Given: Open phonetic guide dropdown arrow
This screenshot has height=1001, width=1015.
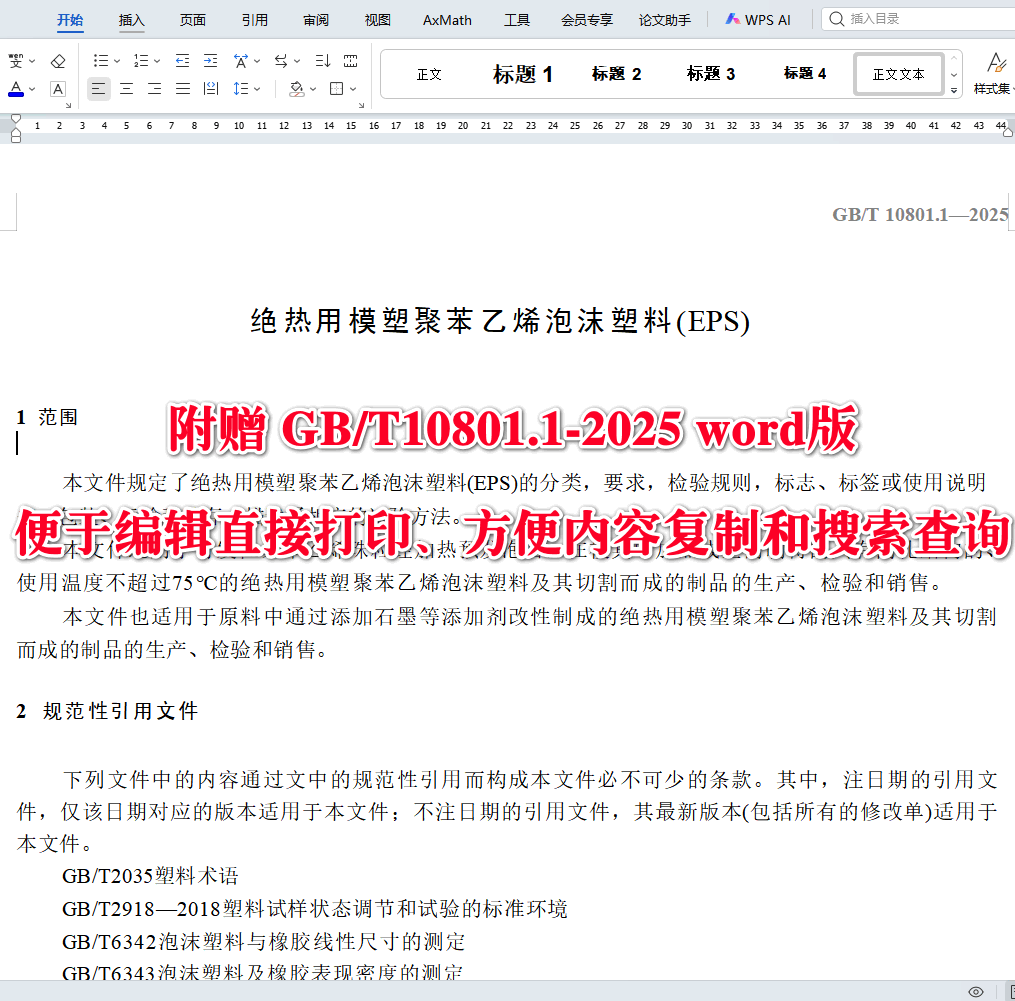Looking at the screenshot, I should point(32,62).
